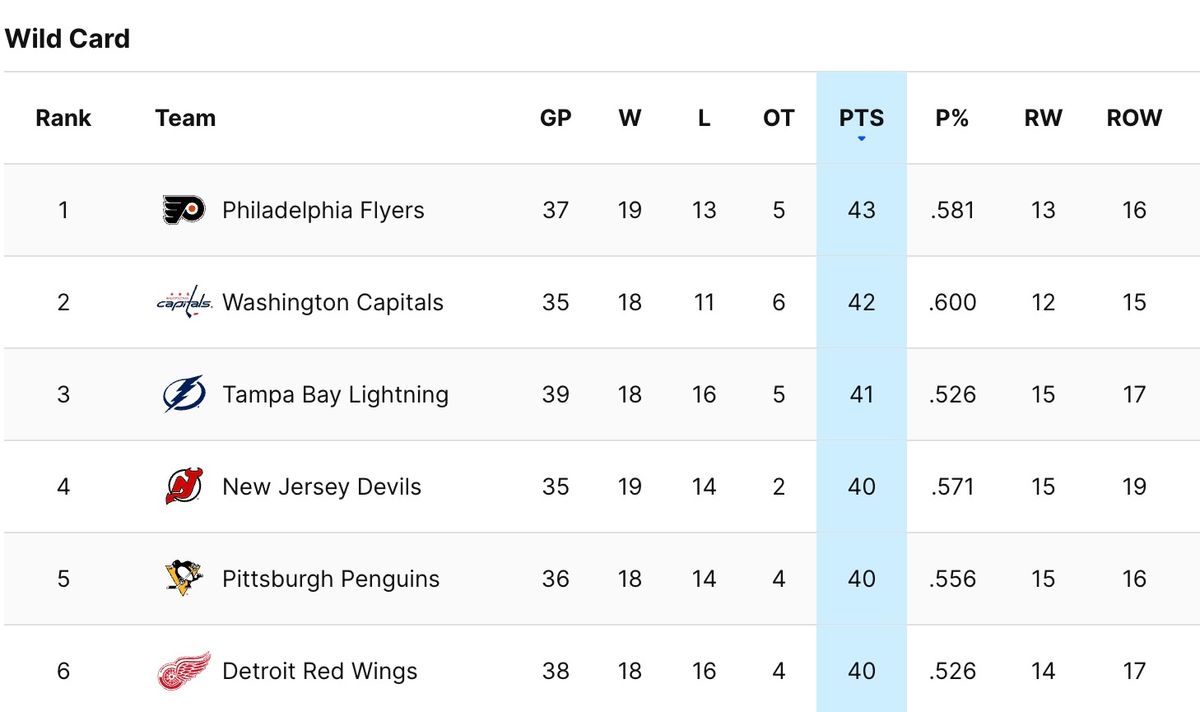Sort table by OT column header

[778, 118]
